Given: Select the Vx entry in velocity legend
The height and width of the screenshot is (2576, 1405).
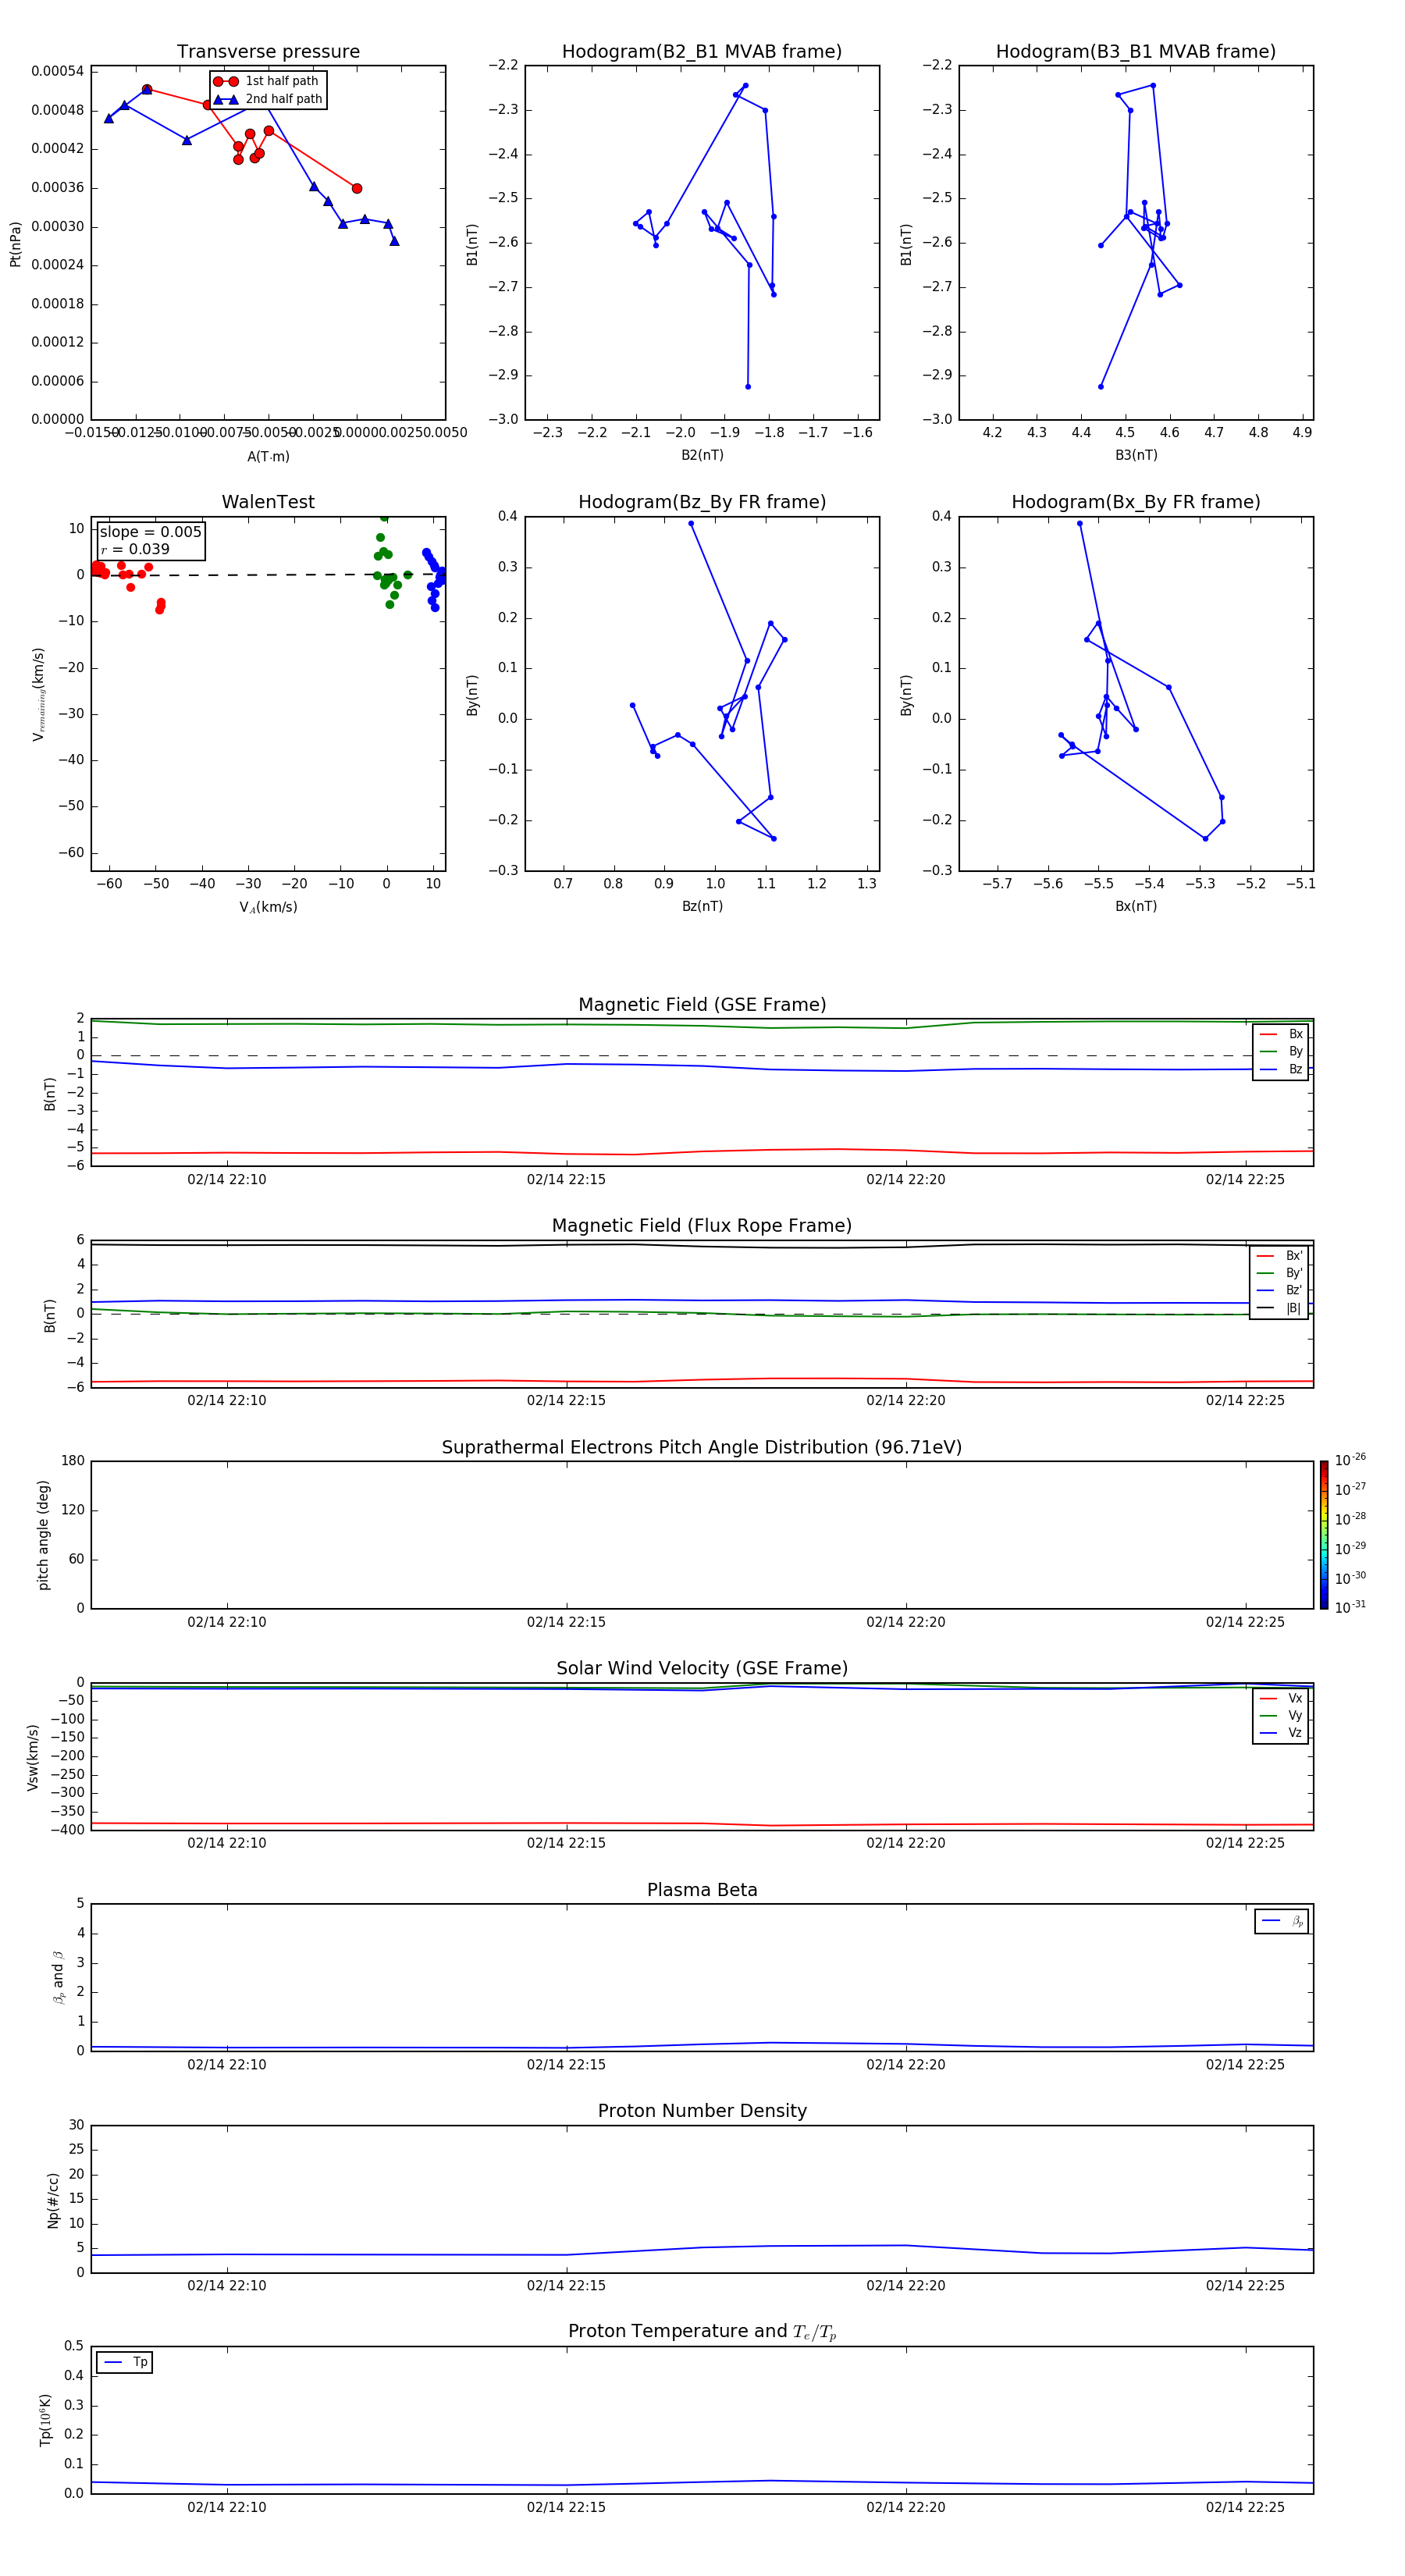Looking at the screenshot, I should pos(1281,1698).
